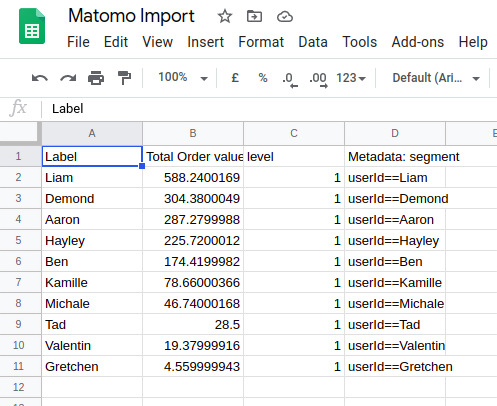Select the userId==Gretchen cell
The image size is (497, 406).
395,366
